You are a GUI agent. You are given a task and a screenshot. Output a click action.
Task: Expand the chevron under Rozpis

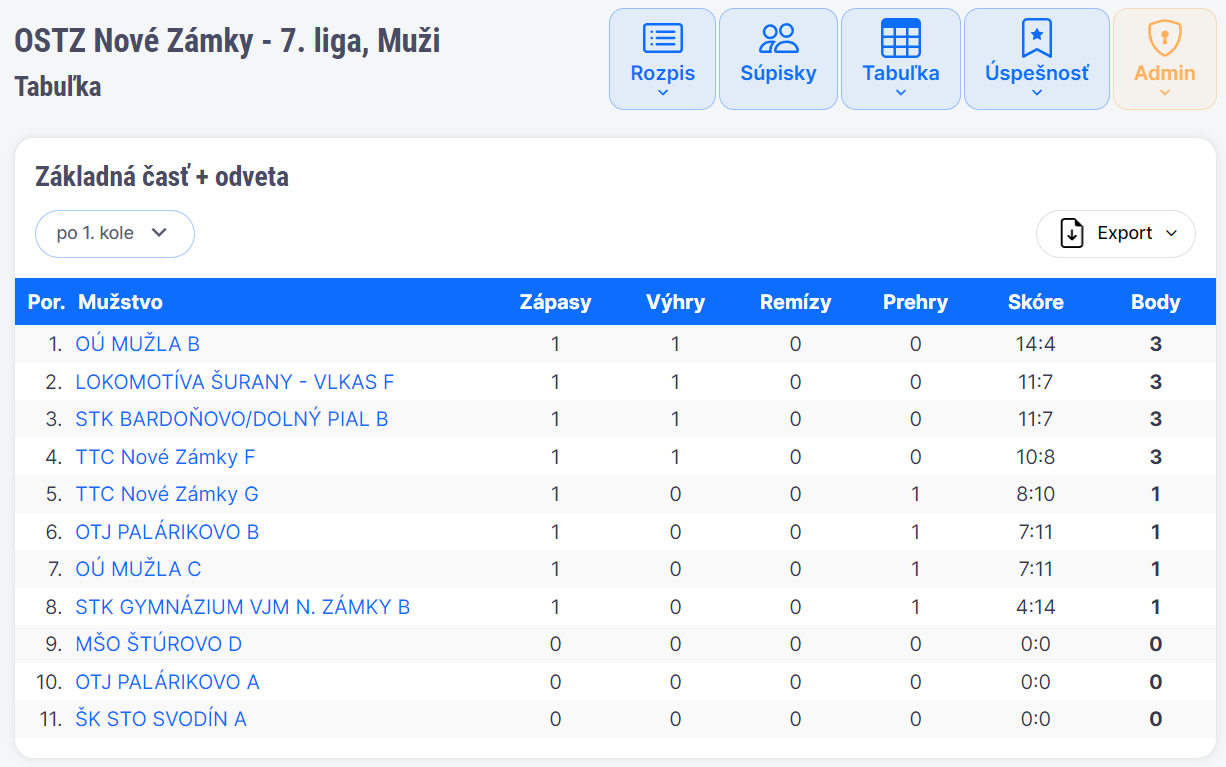(662, 93)
